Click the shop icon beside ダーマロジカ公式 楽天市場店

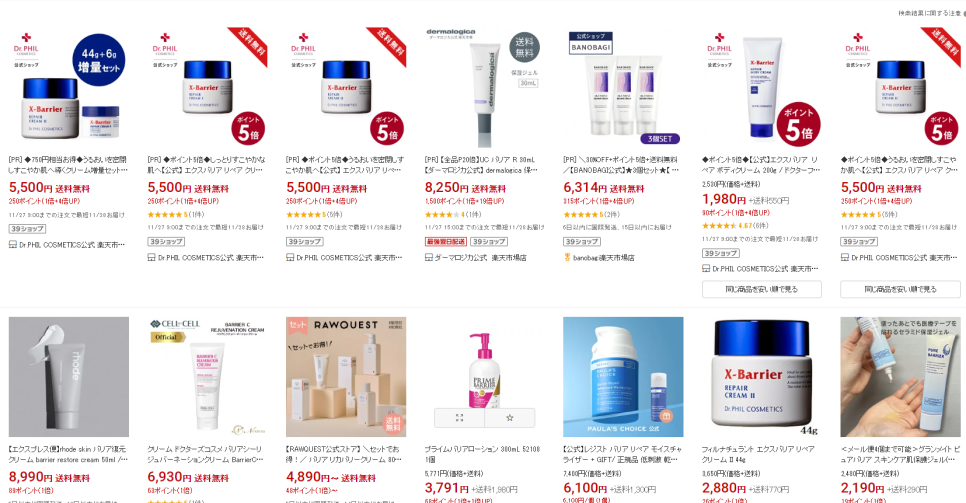click(x=429, y=258)
